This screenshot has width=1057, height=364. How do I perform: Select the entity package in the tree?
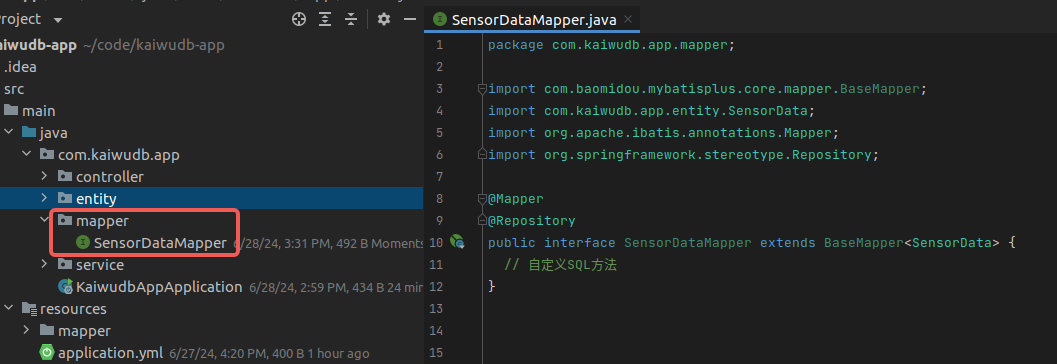coord(96,199)
